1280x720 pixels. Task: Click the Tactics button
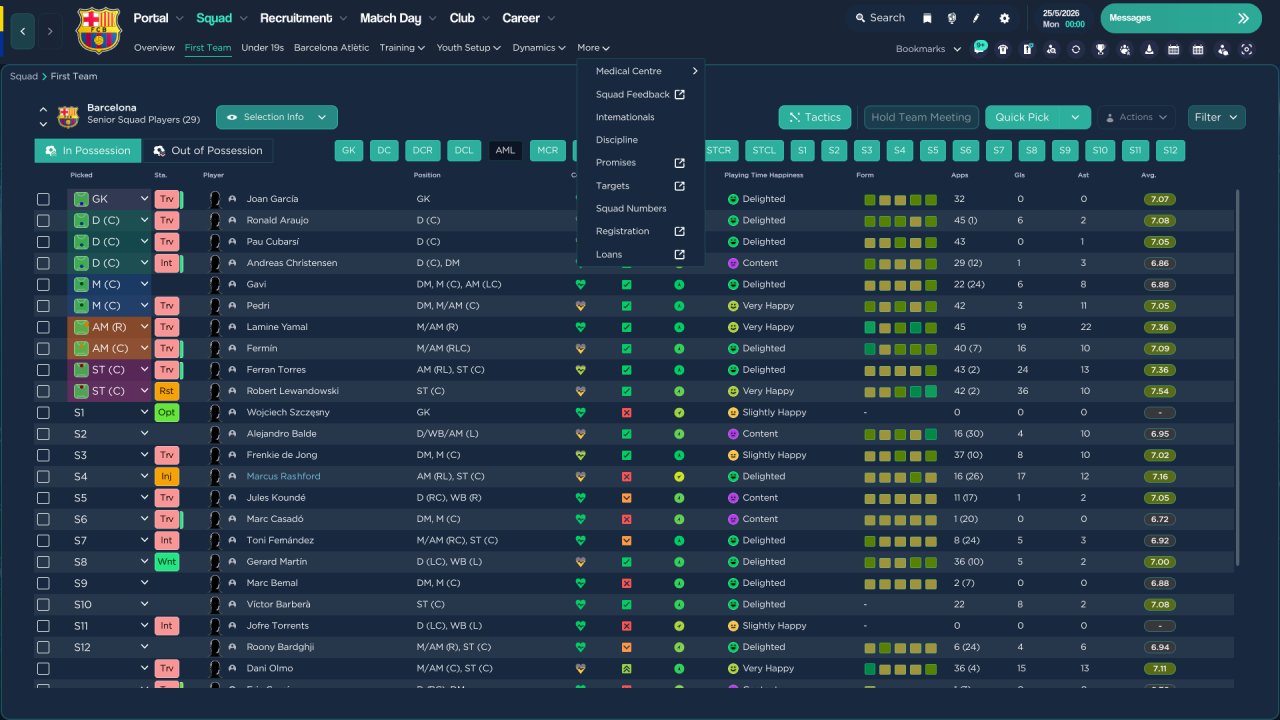coord(814,117)
